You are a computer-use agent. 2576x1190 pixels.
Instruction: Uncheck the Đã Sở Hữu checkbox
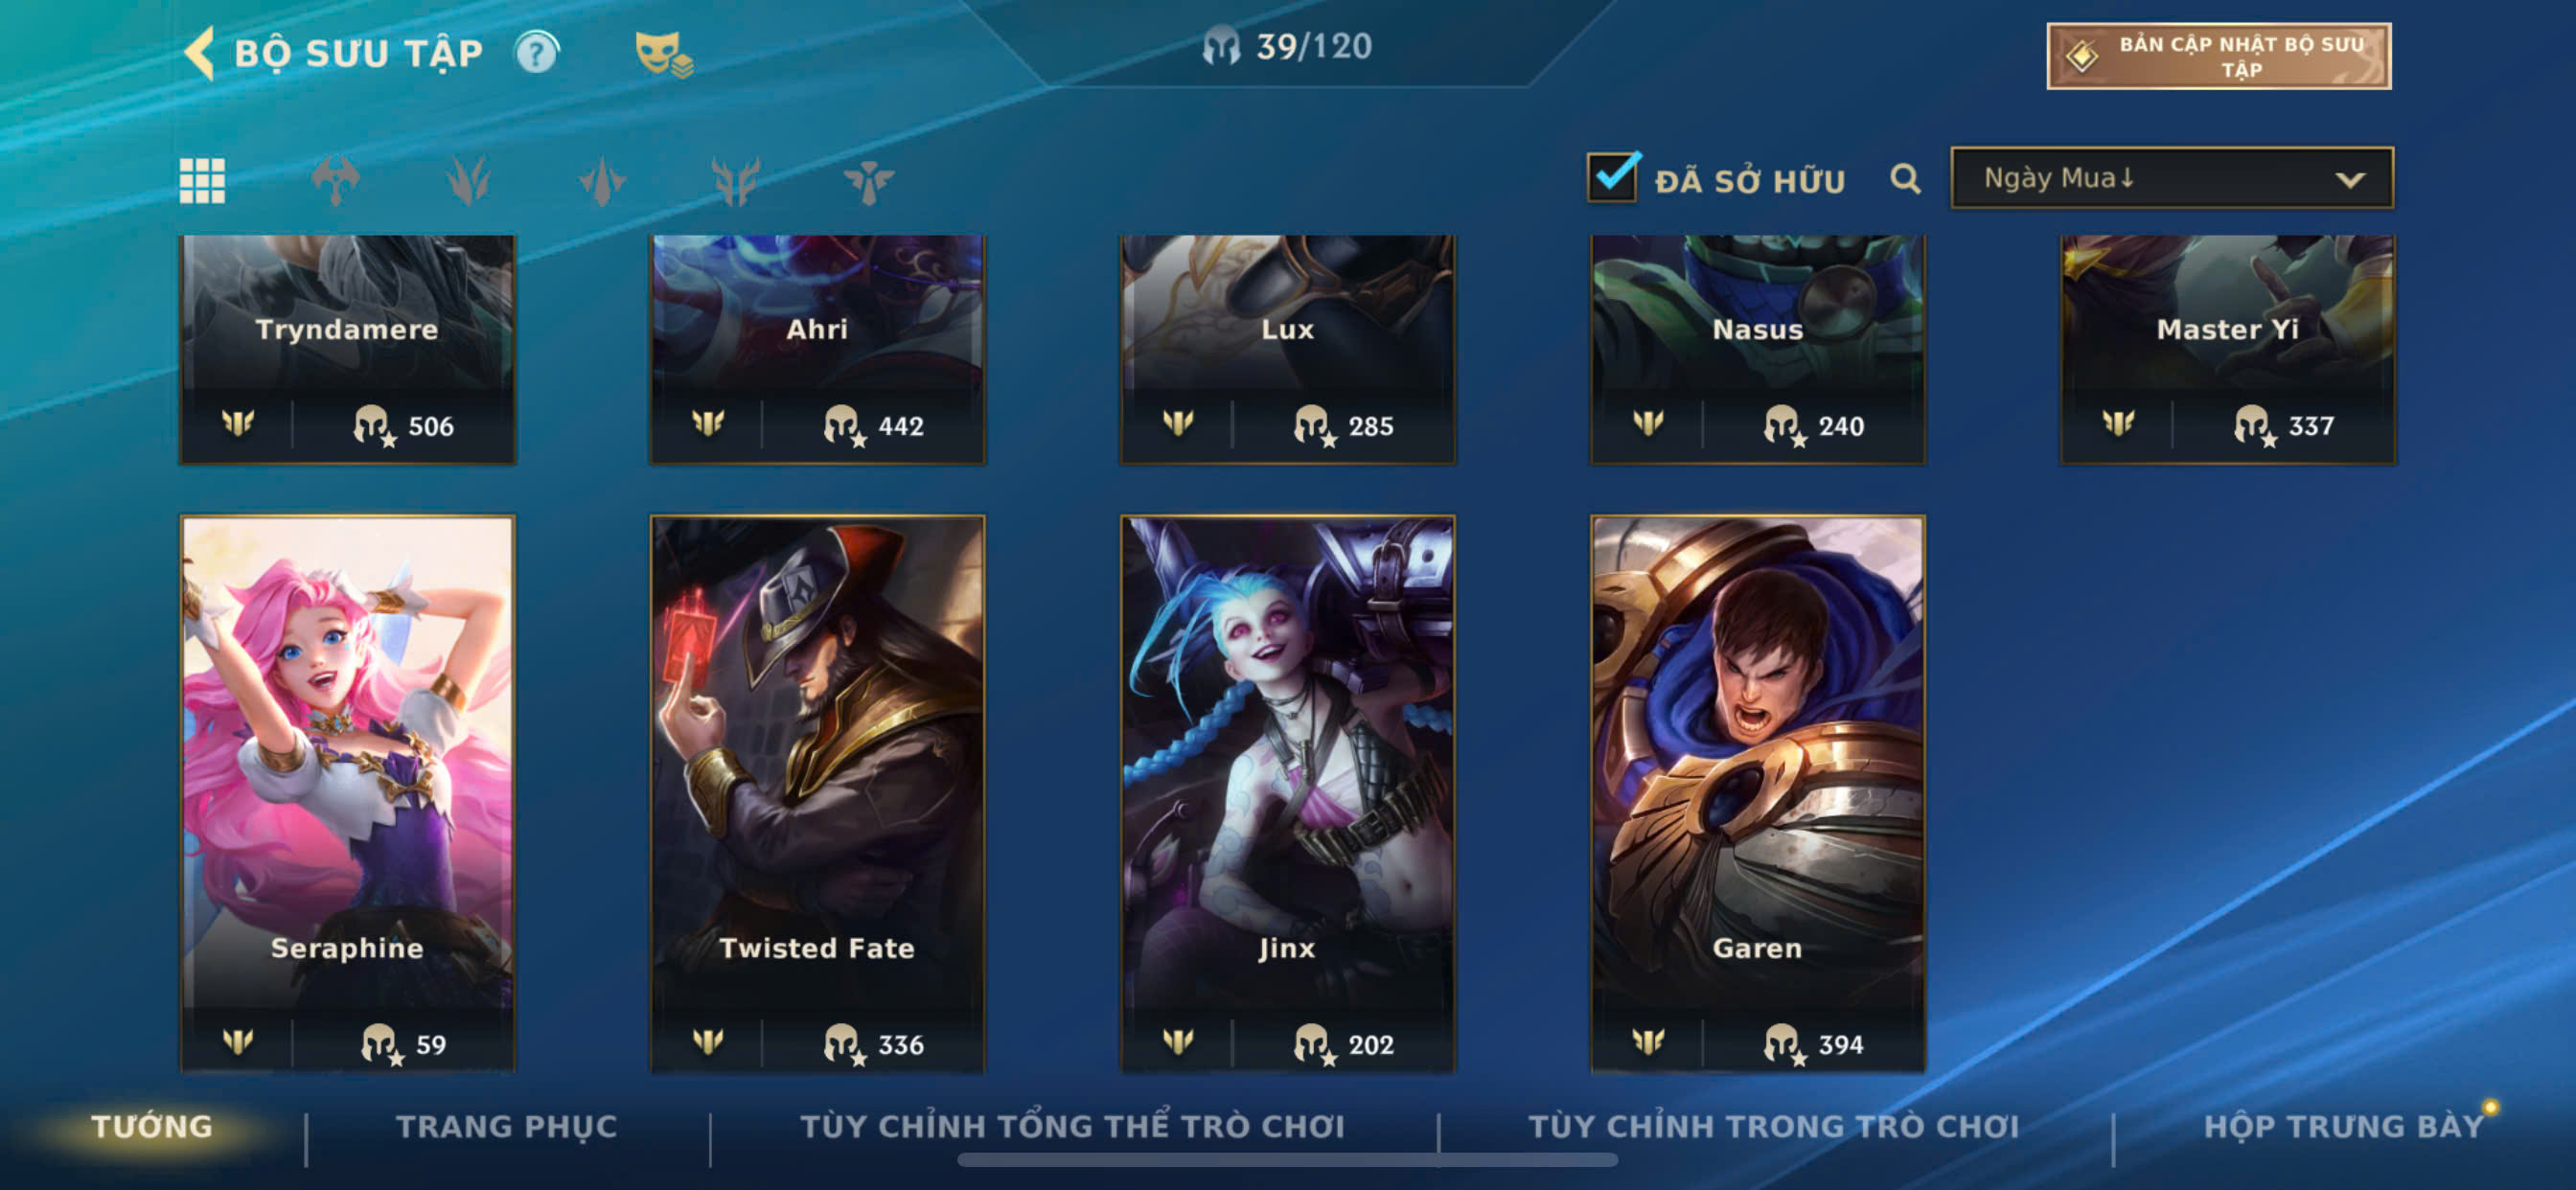(x=1613, y=177)
